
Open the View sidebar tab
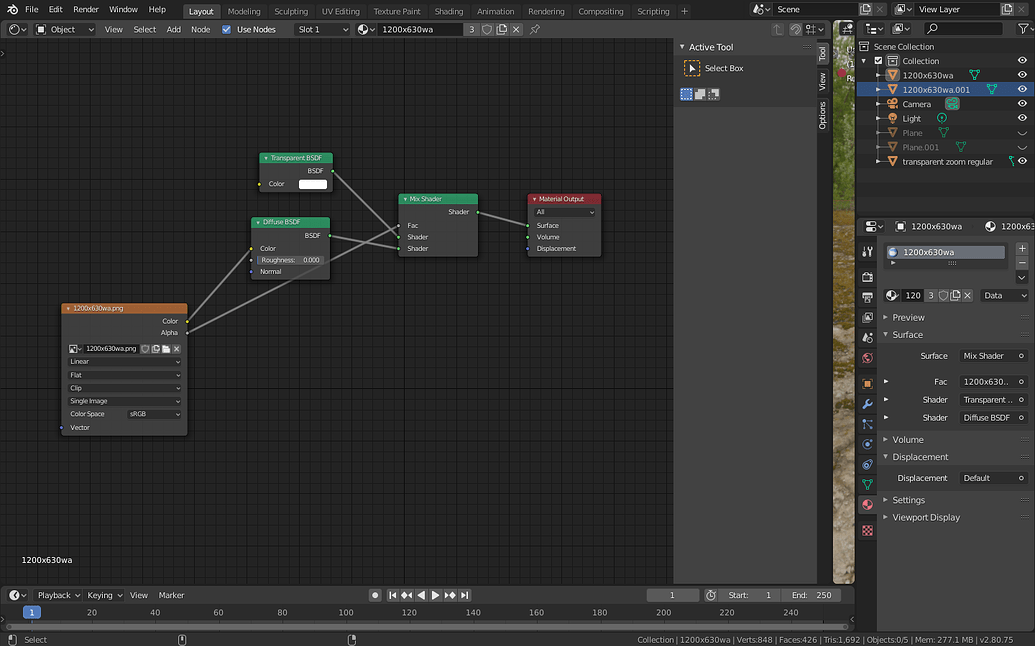(822, 81)
